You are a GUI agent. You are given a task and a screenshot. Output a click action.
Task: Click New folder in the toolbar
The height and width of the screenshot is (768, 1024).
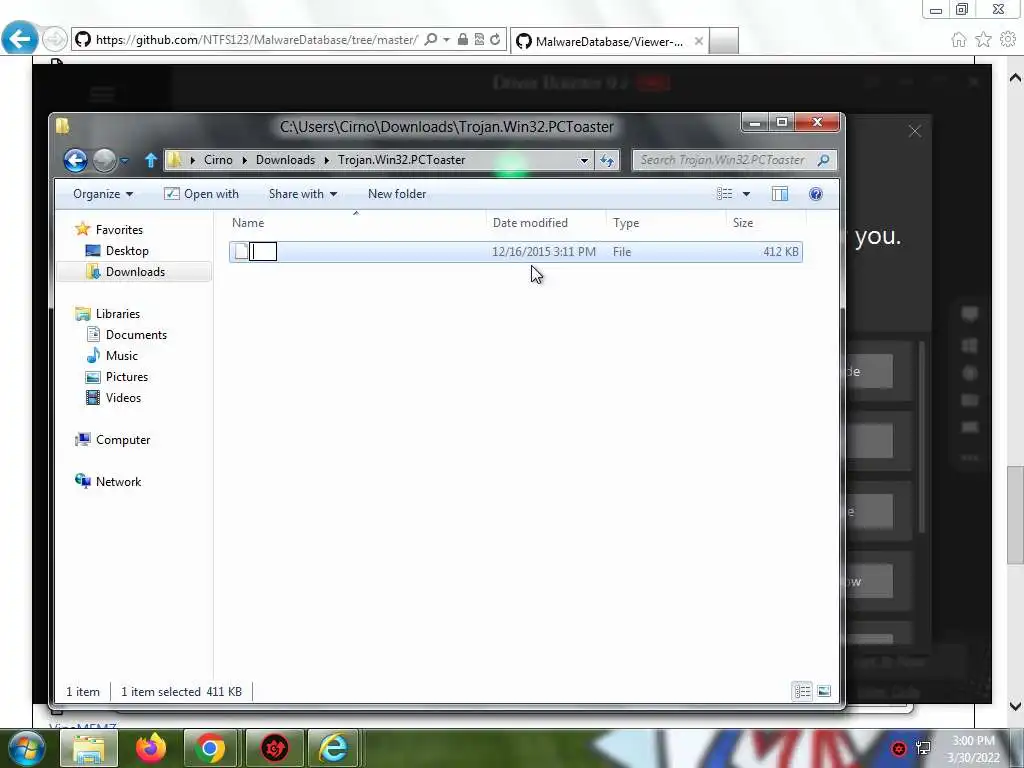click(x=397, y=194)
